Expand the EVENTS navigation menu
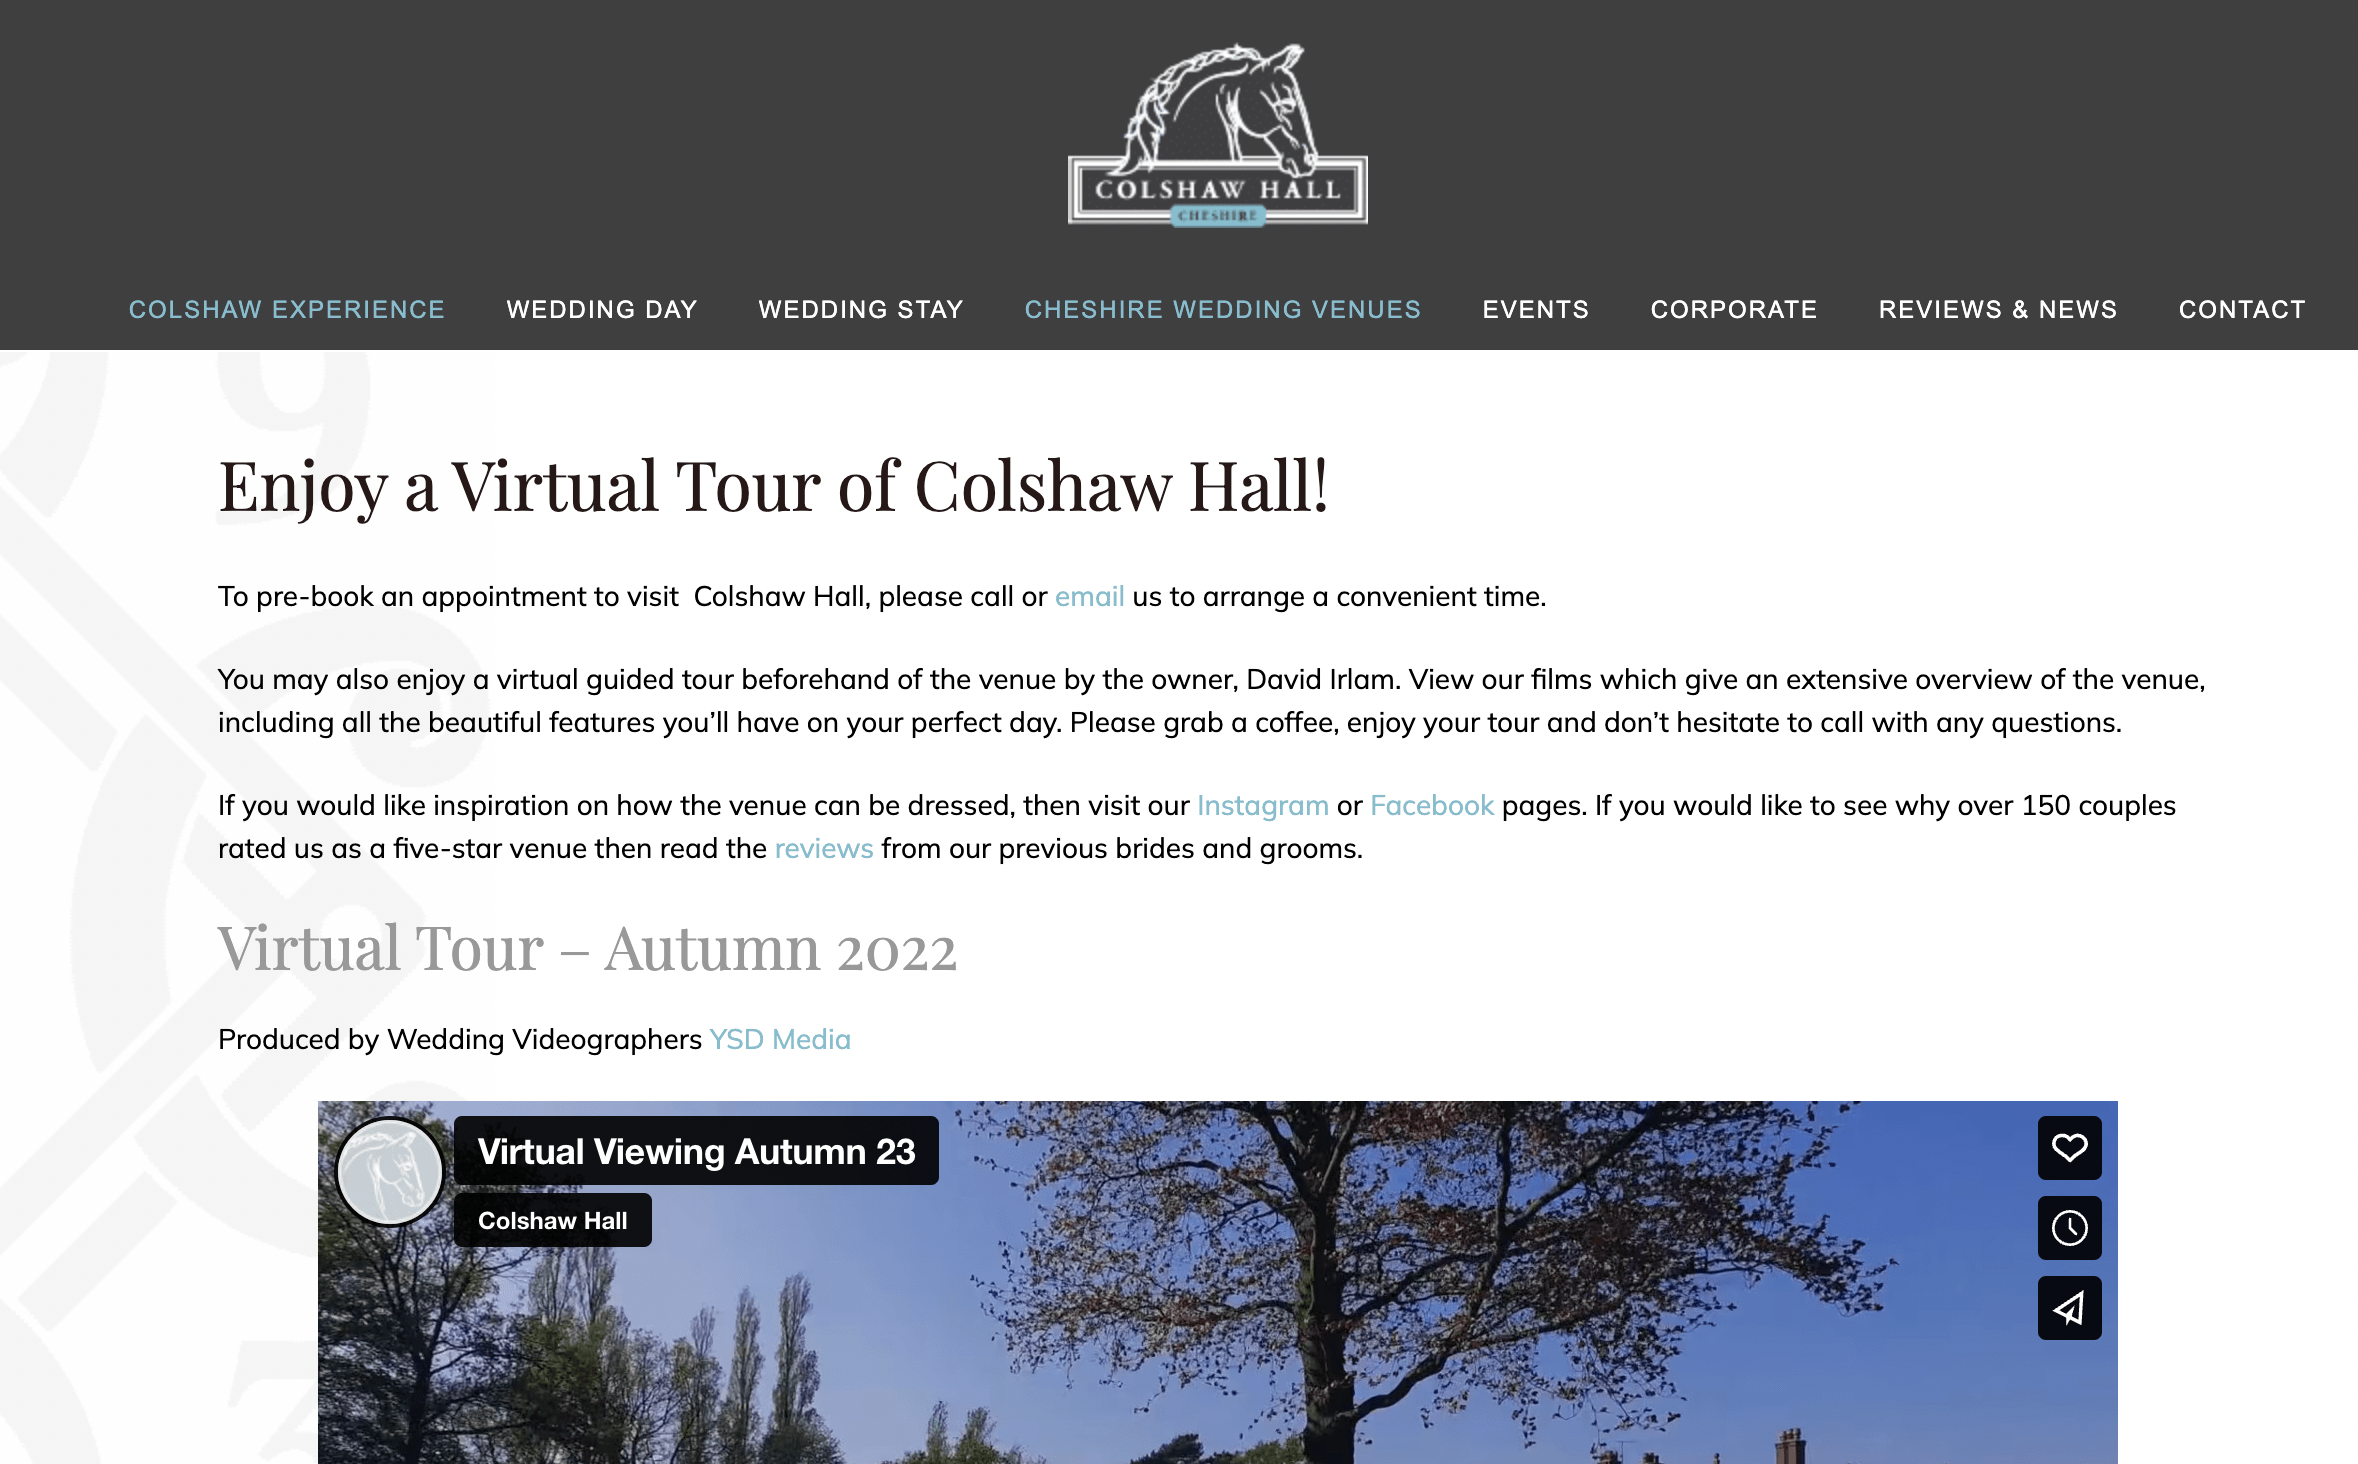 (x=1535, y=307)
